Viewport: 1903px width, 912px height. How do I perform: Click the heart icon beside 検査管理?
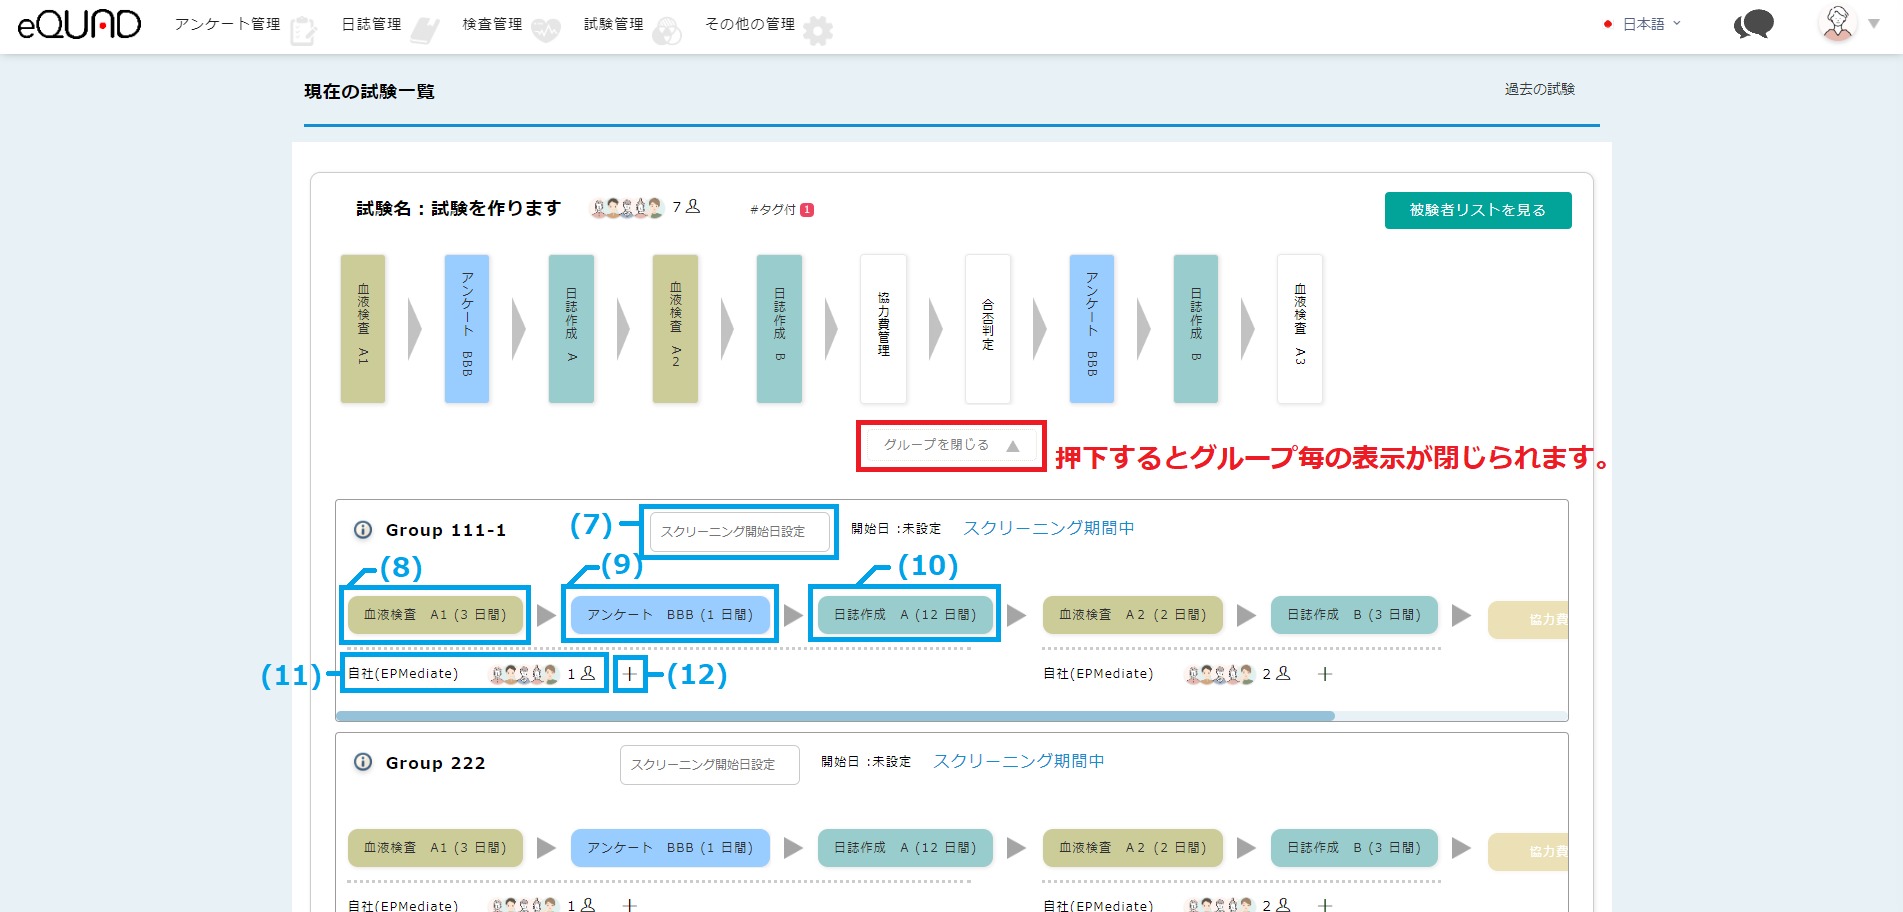click(546, 31)
